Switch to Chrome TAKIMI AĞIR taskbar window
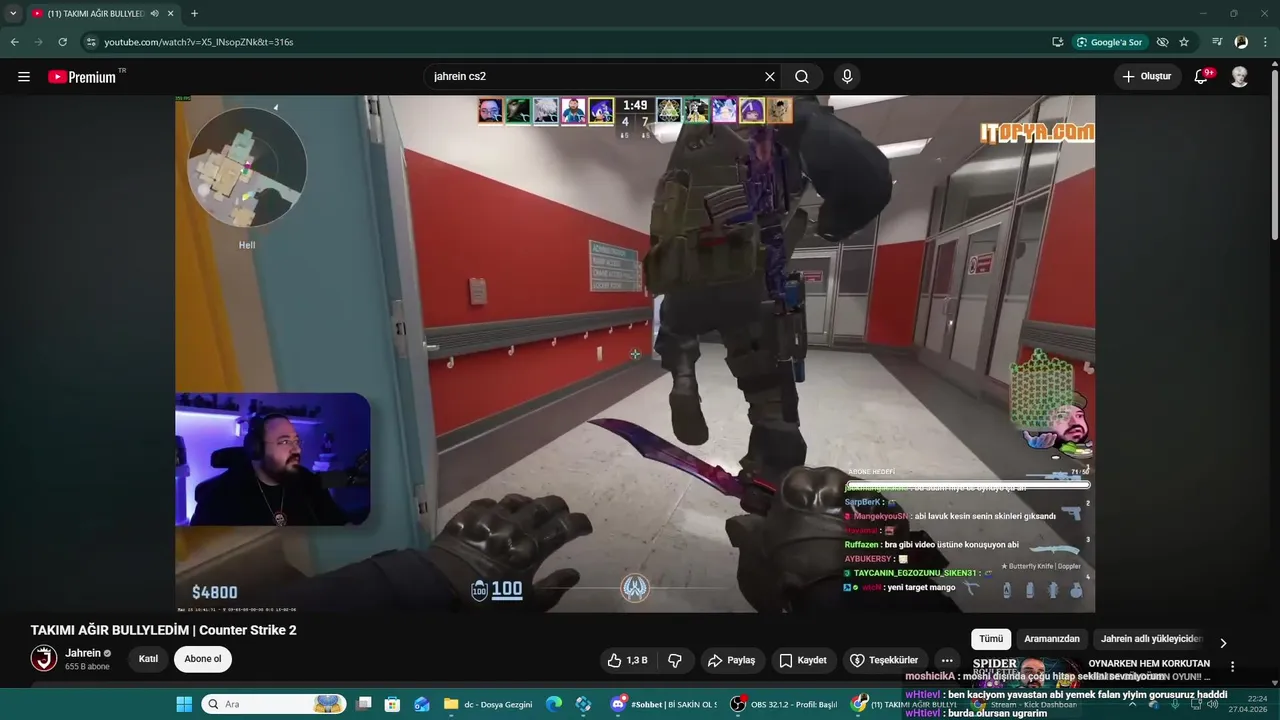Image resolution: width=1280 pixels, height=720 pixels. 904,704
